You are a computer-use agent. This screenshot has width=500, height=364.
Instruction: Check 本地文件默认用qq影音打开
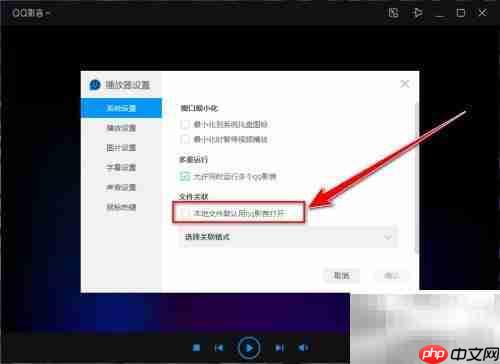click(x=185, y=213)
